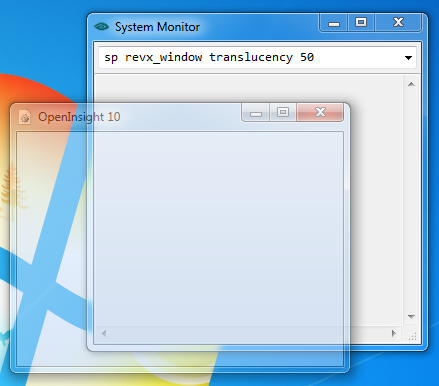The height and width of the screenshot is (386, 439).
Task: Click the OpenInsight 10 title bar
Action: (x=127, y=117)
